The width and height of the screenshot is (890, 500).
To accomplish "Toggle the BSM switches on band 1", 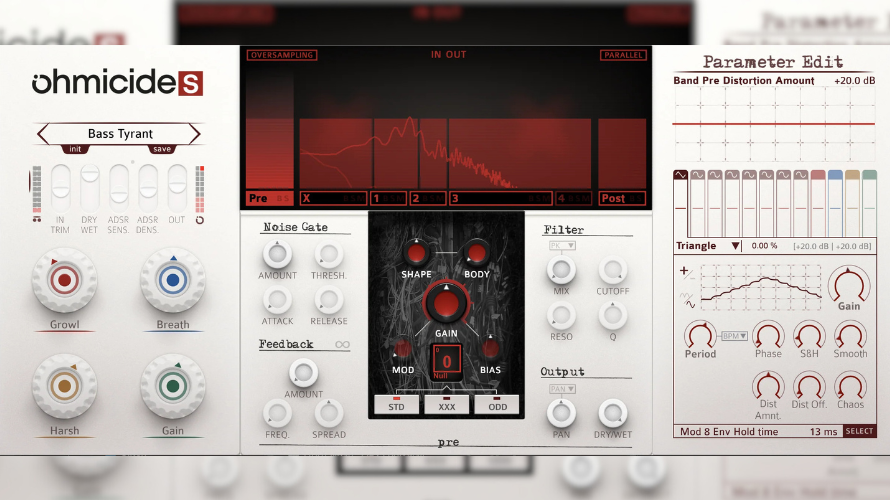I will coord(394,199).
